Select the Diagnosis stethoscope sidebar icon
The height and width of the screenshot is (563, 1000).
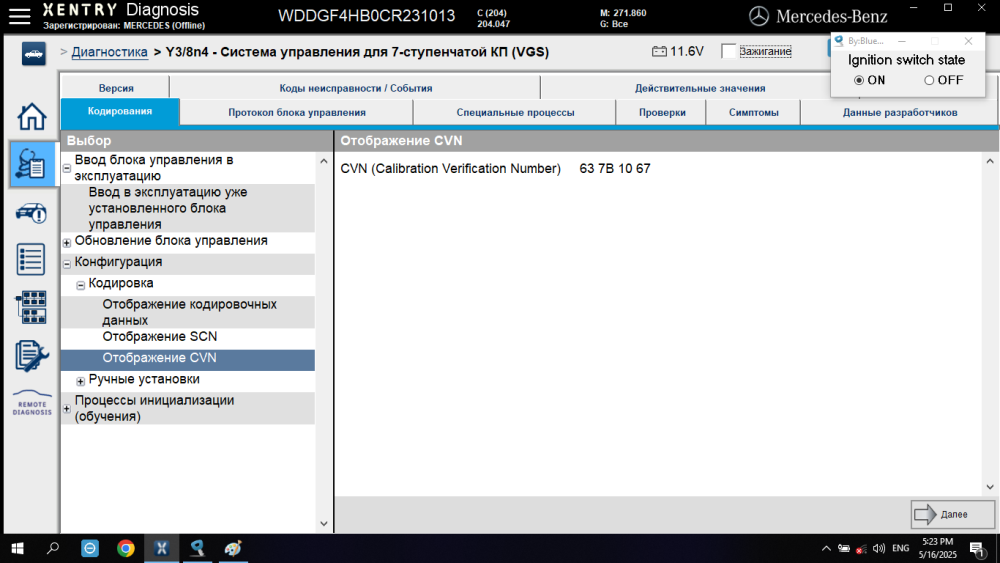pos(32,164)
